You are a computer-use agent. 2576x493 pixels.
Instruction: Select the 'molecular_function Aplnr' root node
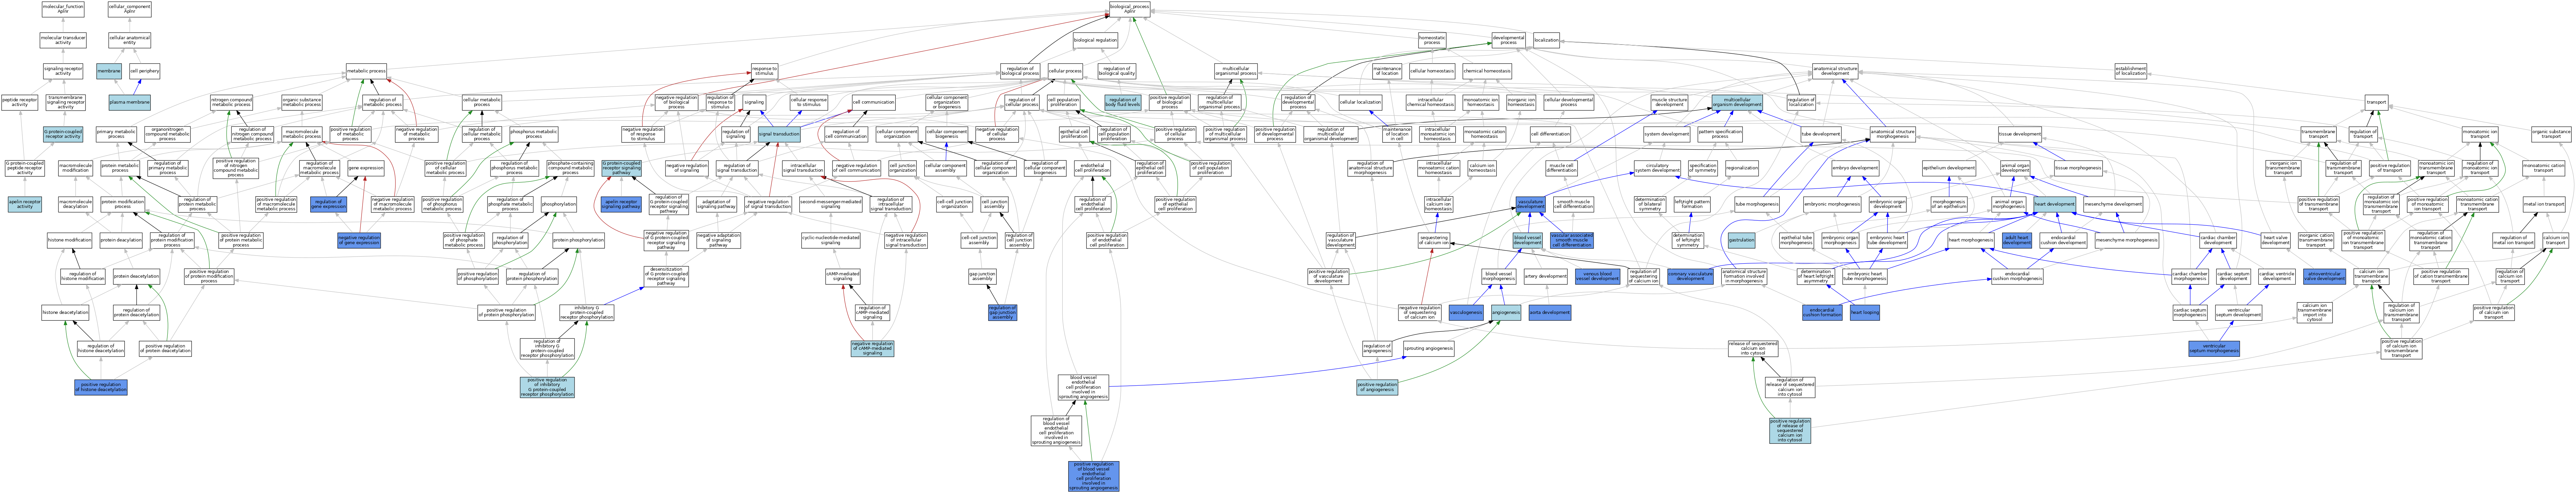[x=63, y=9]
